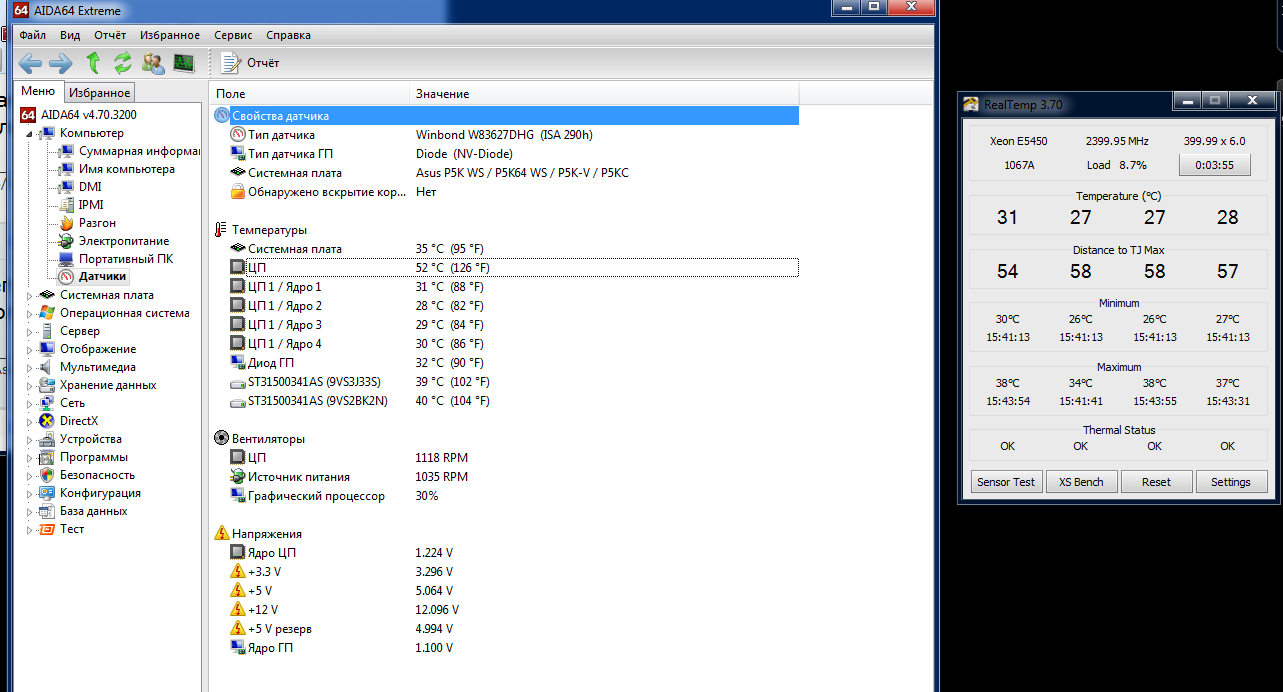Click the Тест tree item icon
1283x692 pixels.
(x=46, y=529)
